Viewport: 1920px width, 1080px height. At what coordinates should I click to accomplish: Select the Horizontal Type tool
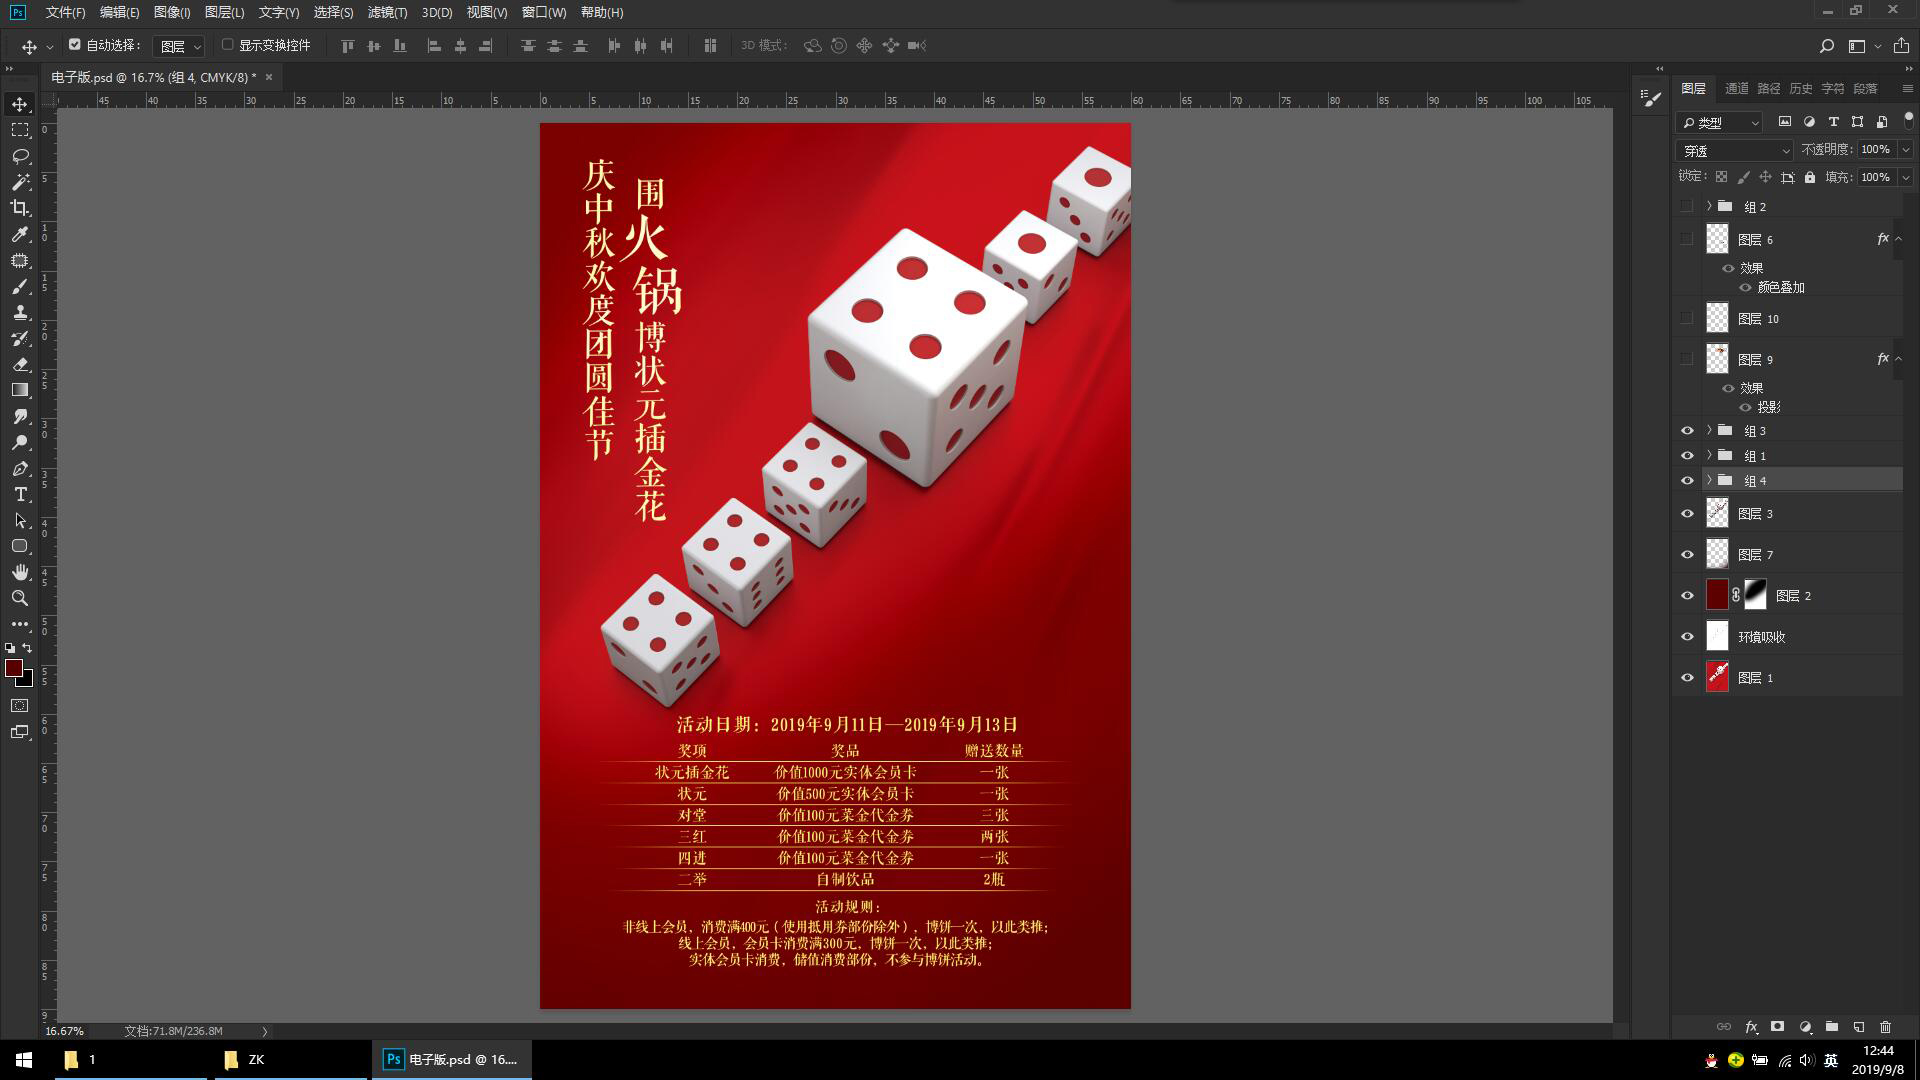click(20, 494)
